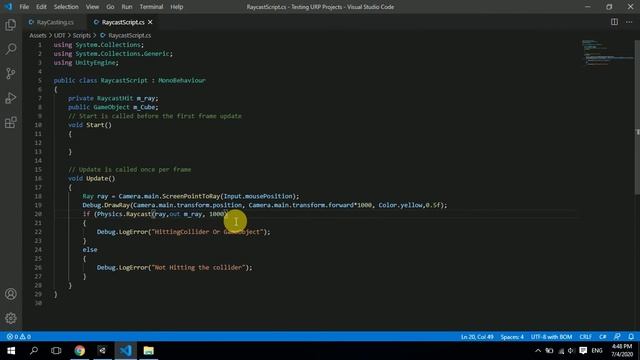Click the 'void Start()' text
Screen dimensions: 640x360
coord(90,125)
